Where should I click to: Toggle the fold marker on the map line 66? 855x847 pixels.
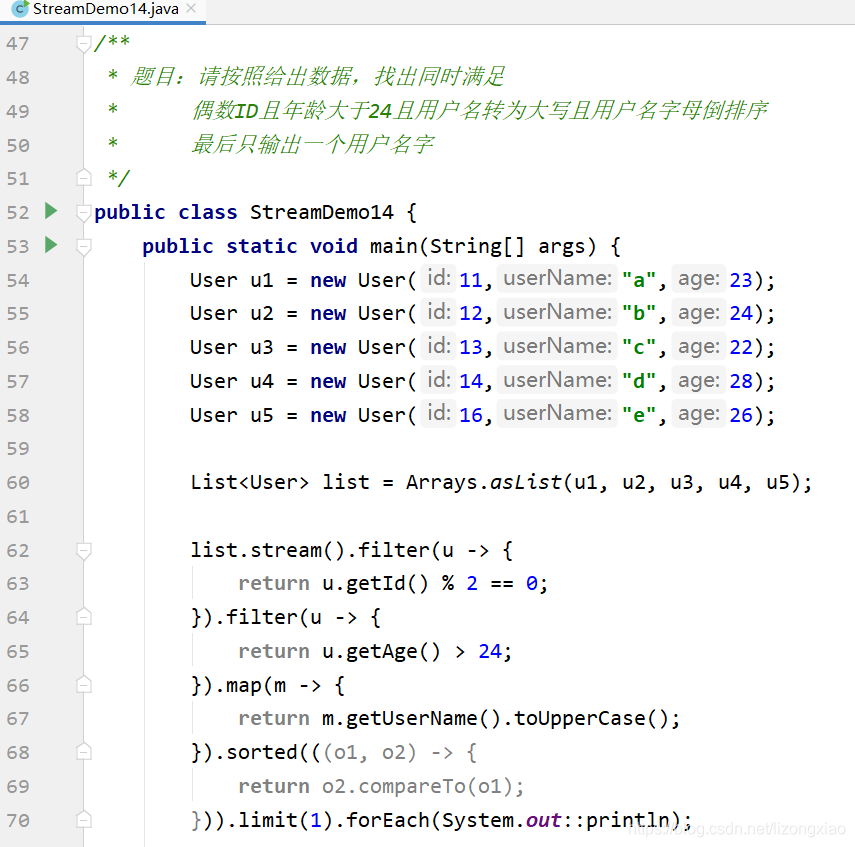coord(84,685)
